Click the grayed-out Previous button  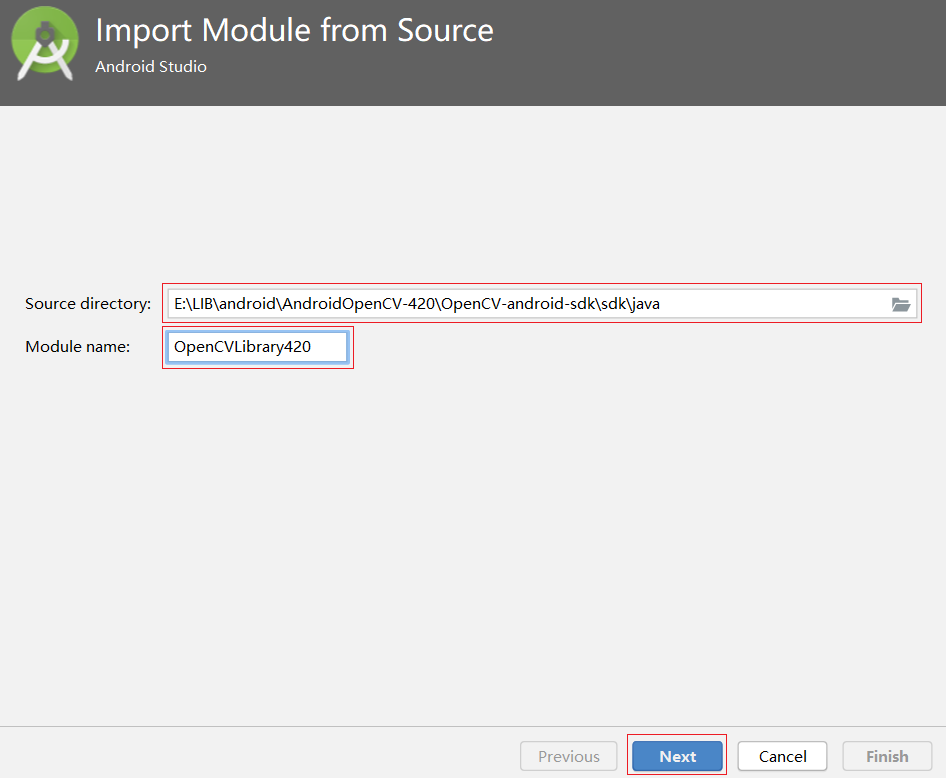click(568, 756)
